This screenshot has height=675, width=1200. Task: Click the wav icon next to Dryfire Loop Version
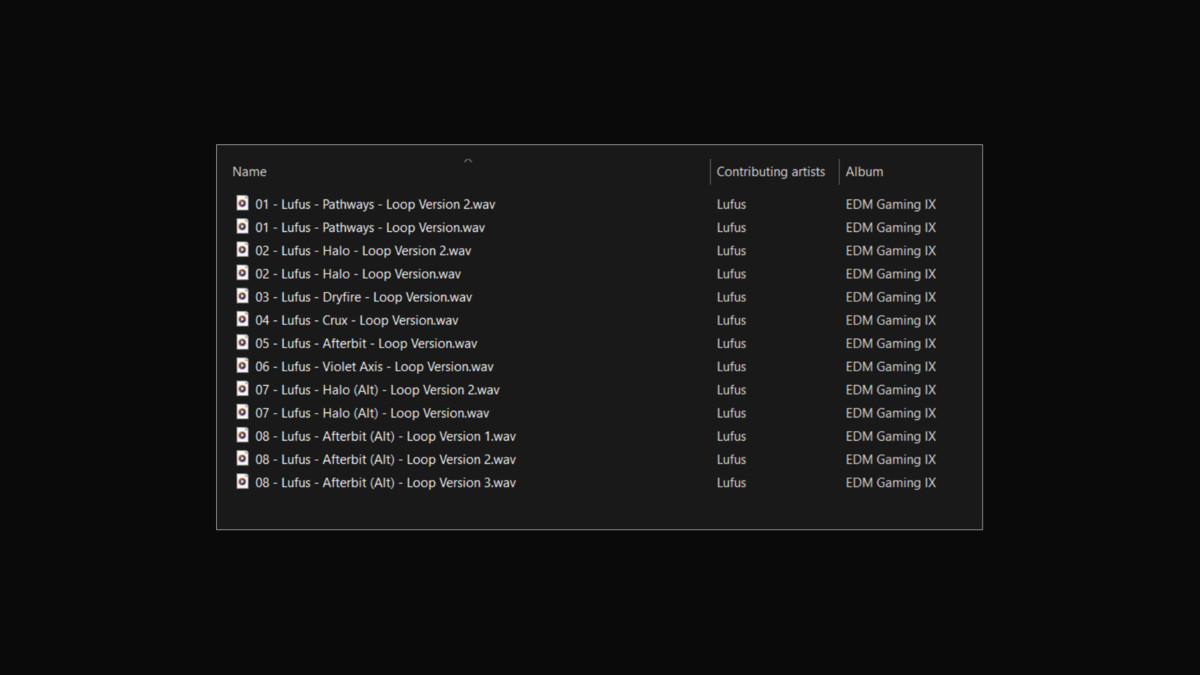[242, 296]
